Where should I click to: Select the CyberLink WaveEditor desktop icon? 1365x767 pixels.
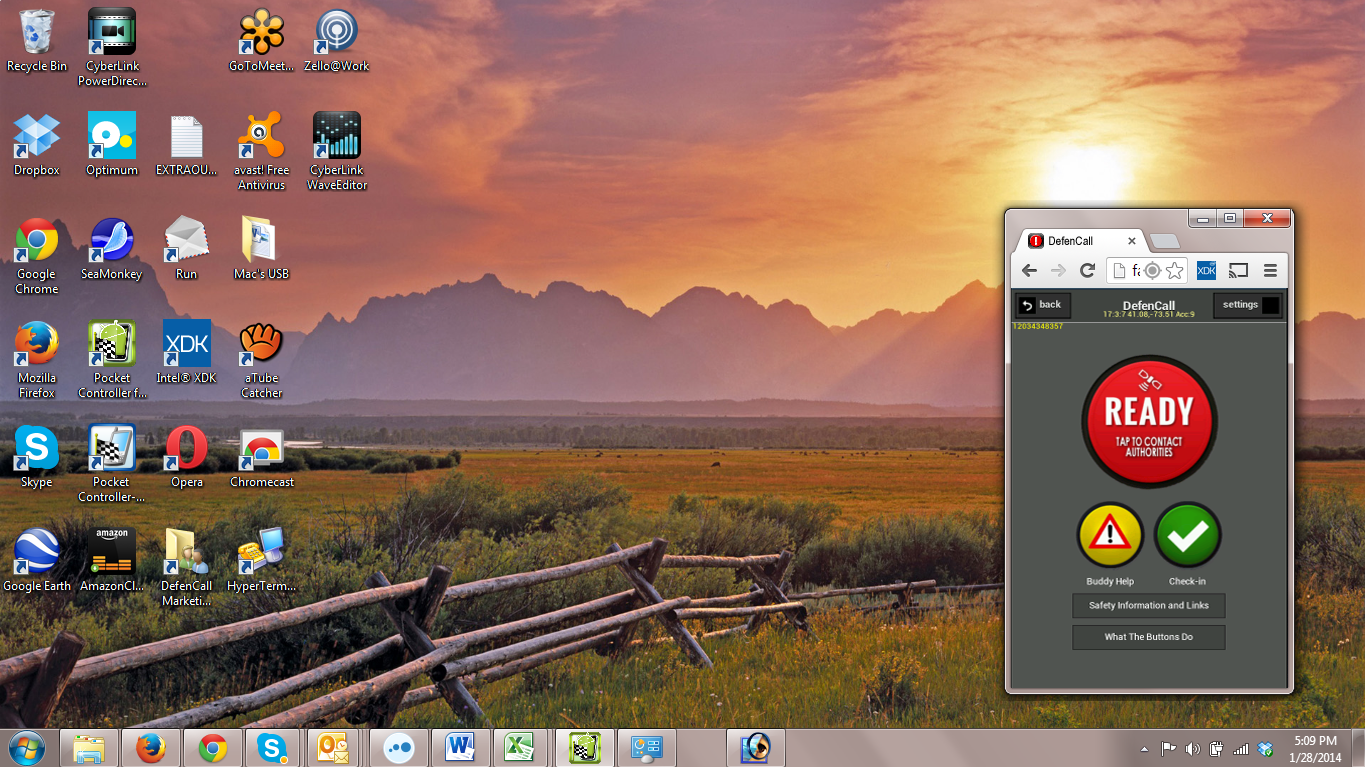(x=337, y=151)
